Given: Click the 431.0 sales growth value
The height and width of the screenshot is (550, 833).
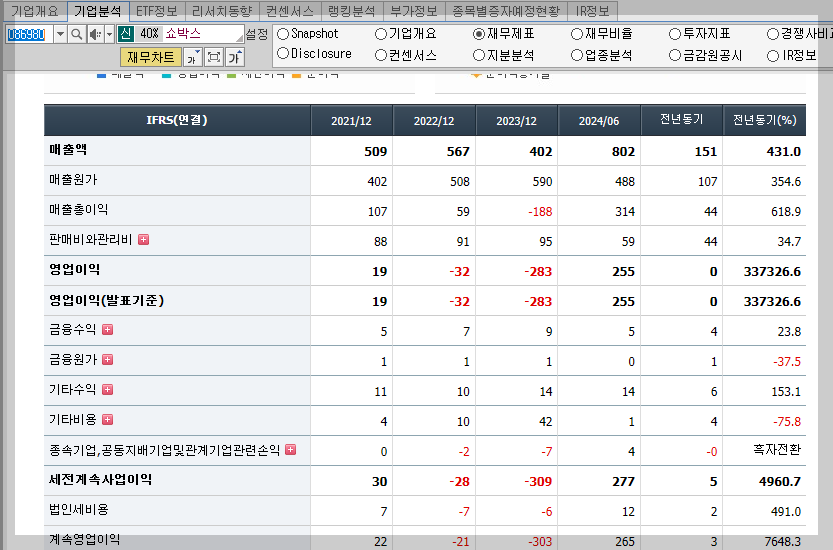Looking at the screenshot, I should coord(784,151).
